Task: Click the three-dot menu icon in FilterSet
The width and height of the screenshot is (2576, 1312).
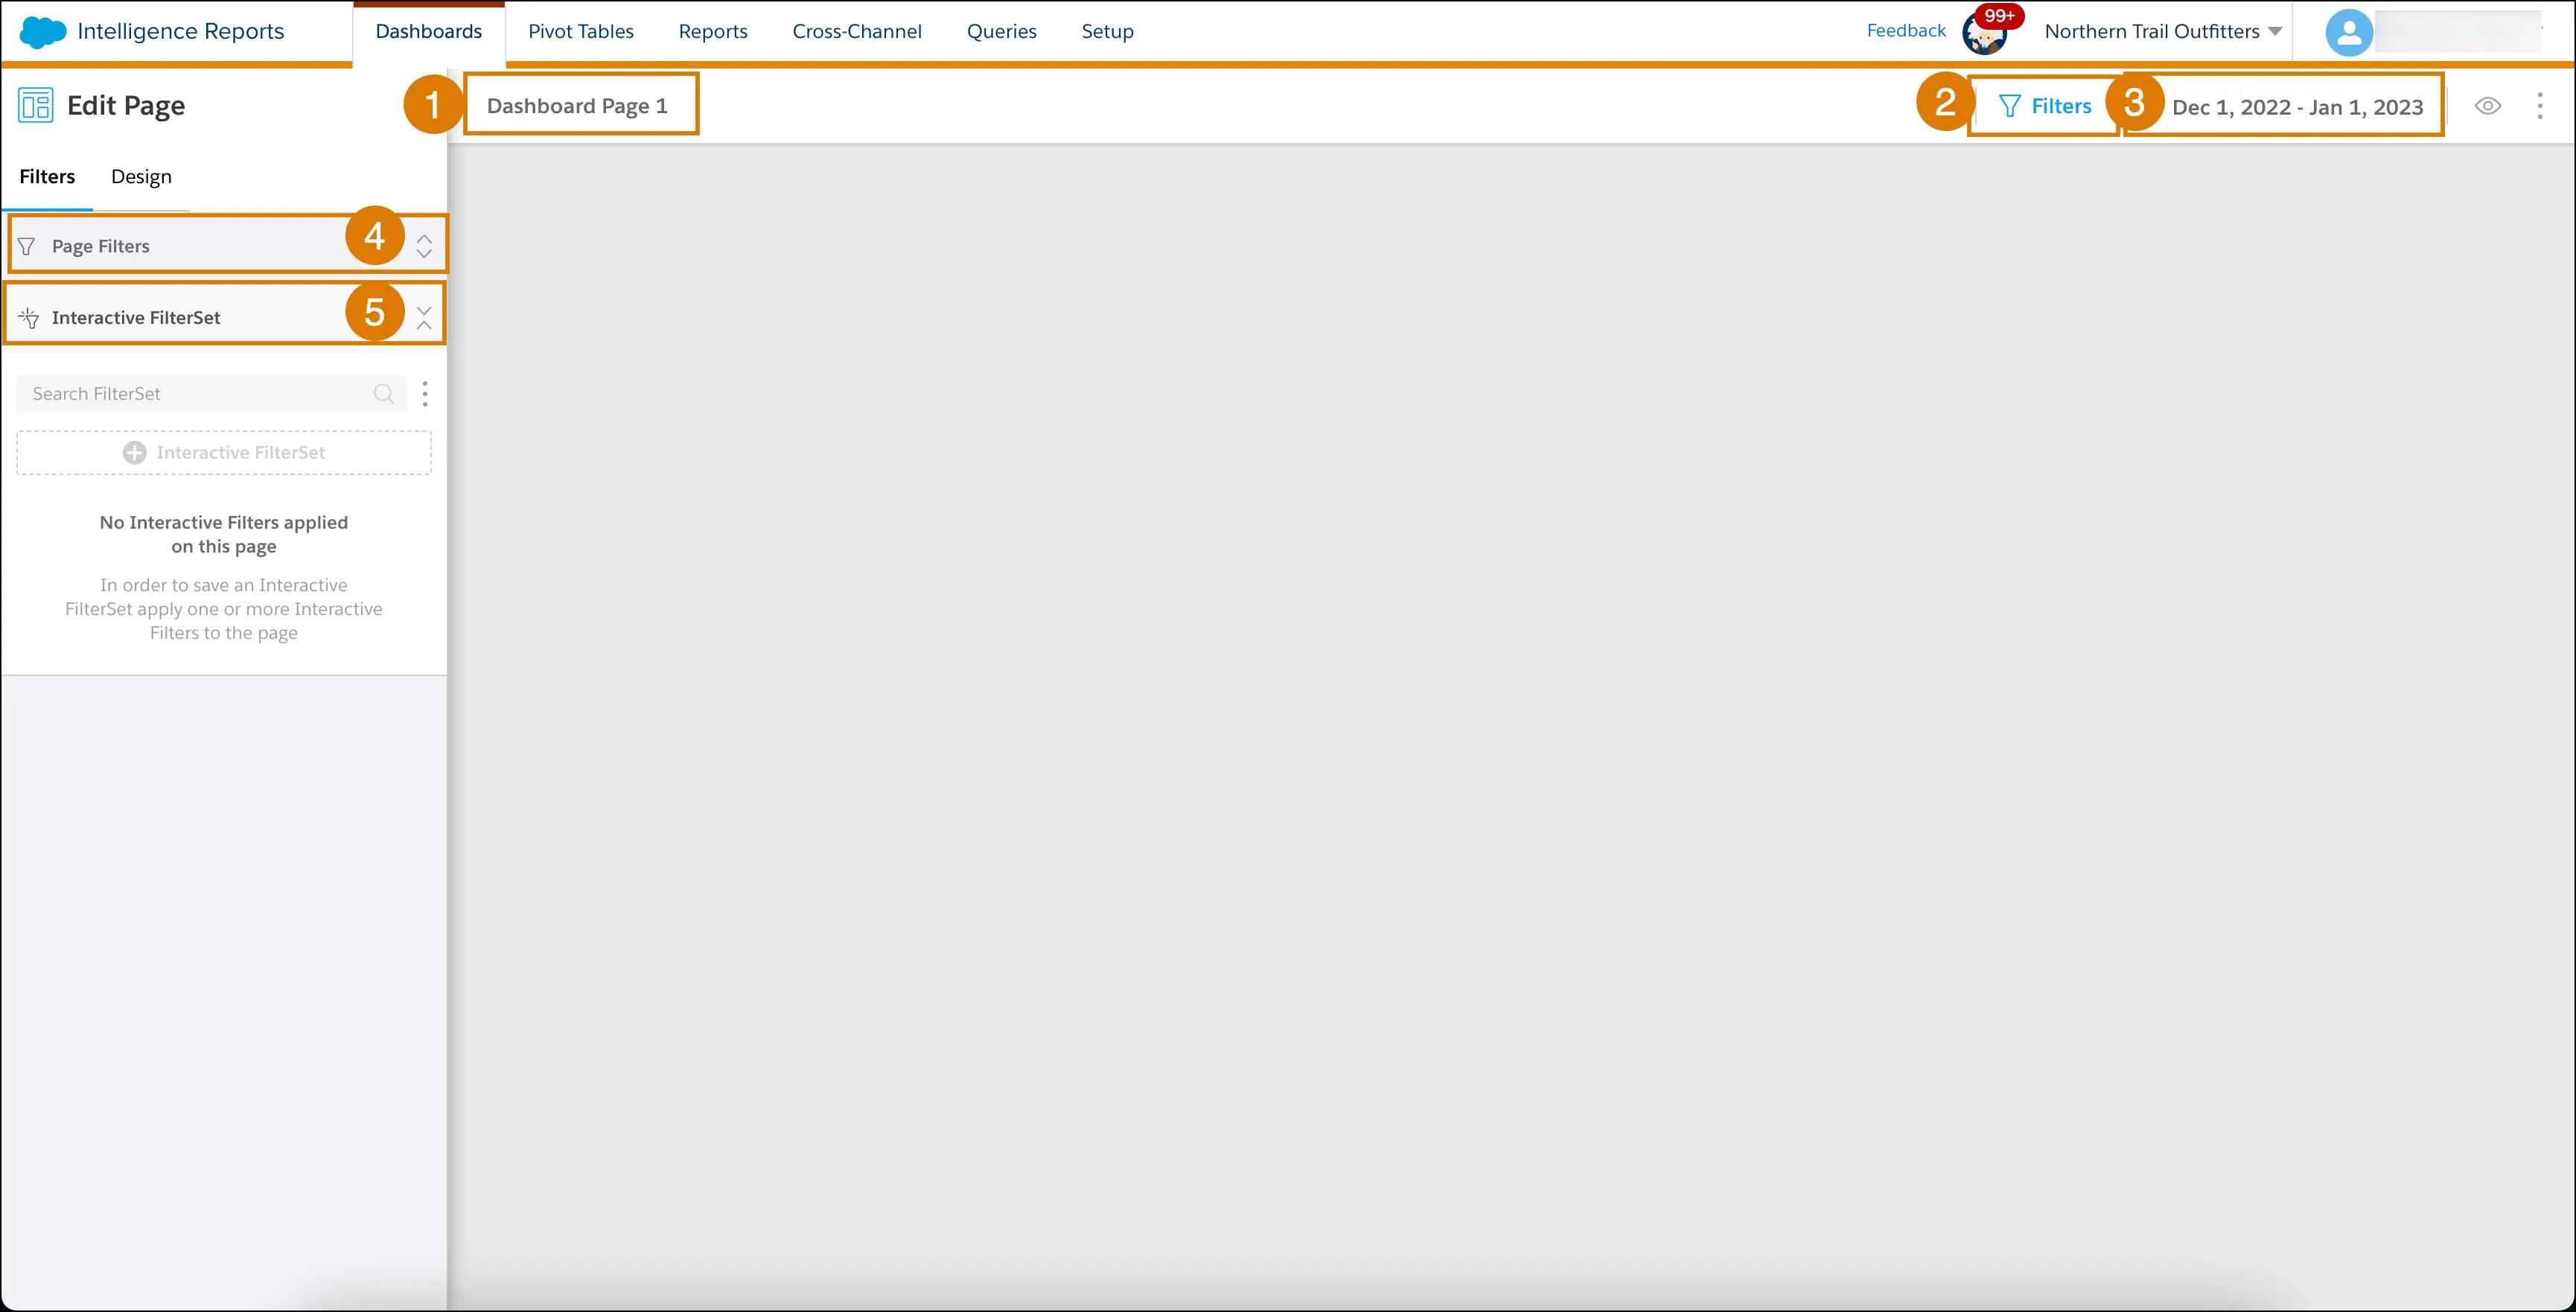Action: coord(425,393)
